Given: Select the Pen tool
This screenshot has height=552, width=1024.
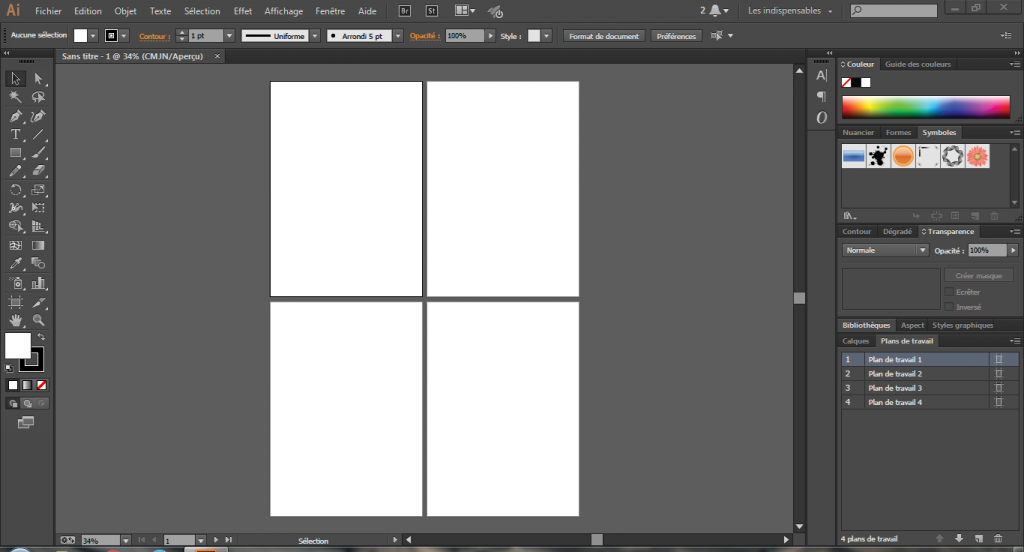Looking at the screenshot, I should pos(15,116).
